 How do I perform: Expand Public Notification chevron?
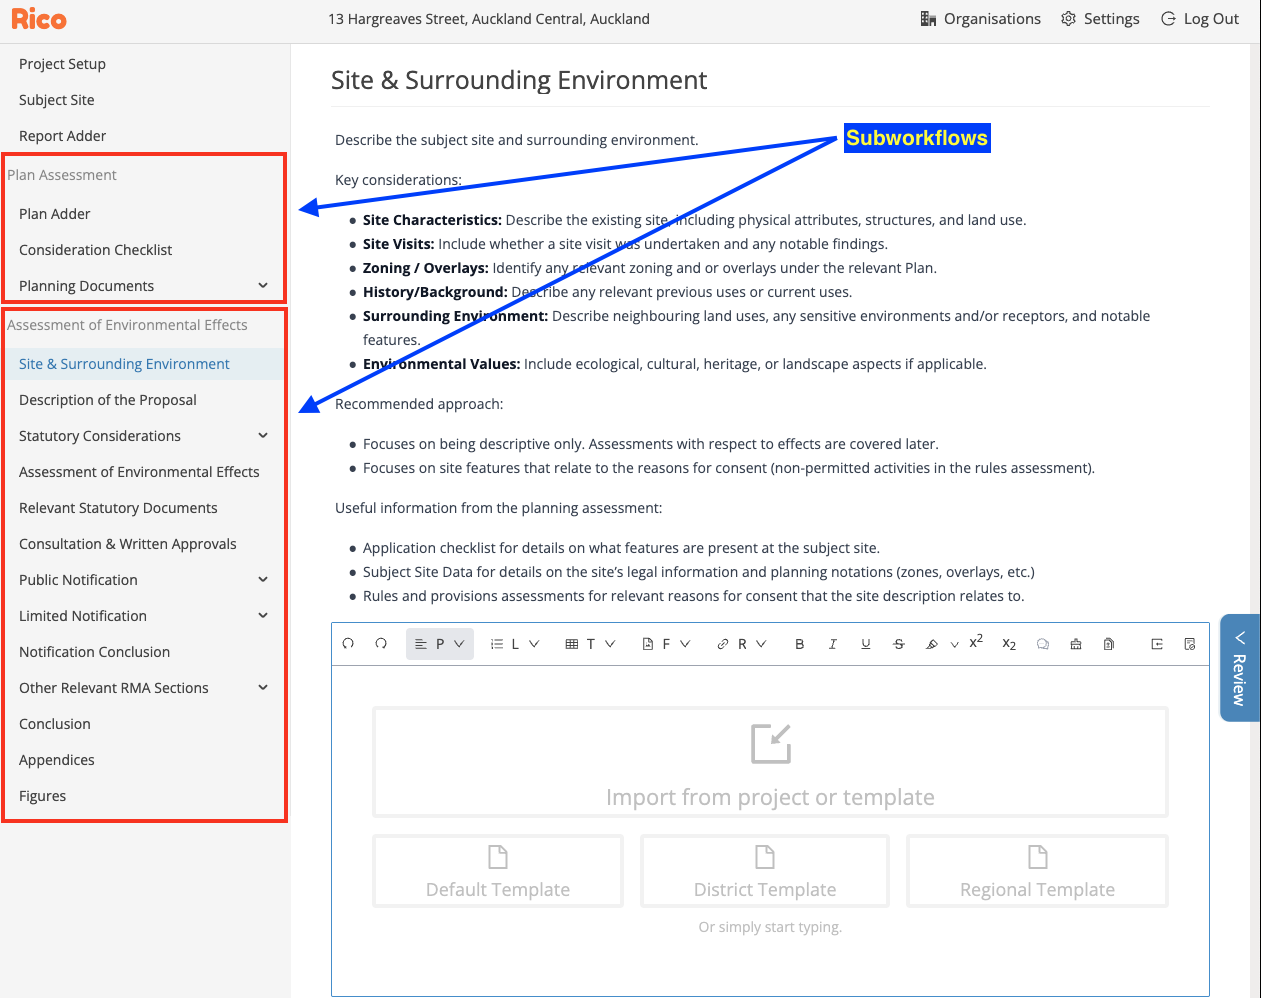[263, 580]
